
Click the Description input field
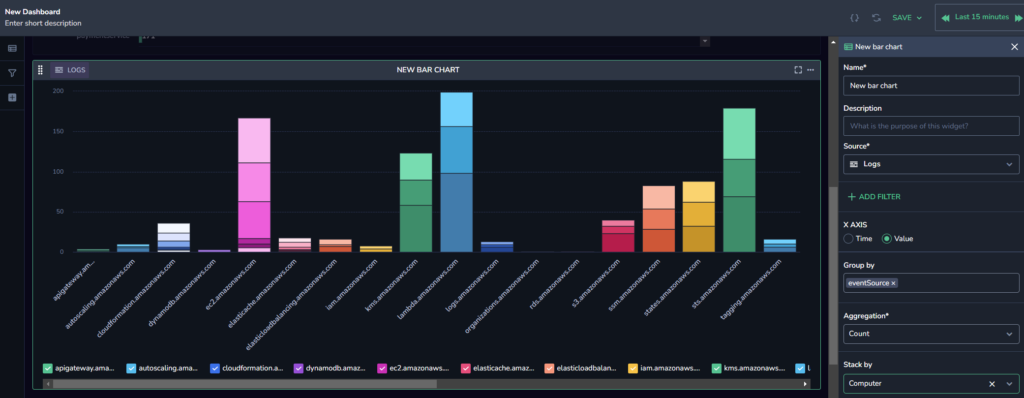pyautogui.click(x=931, y=126)
